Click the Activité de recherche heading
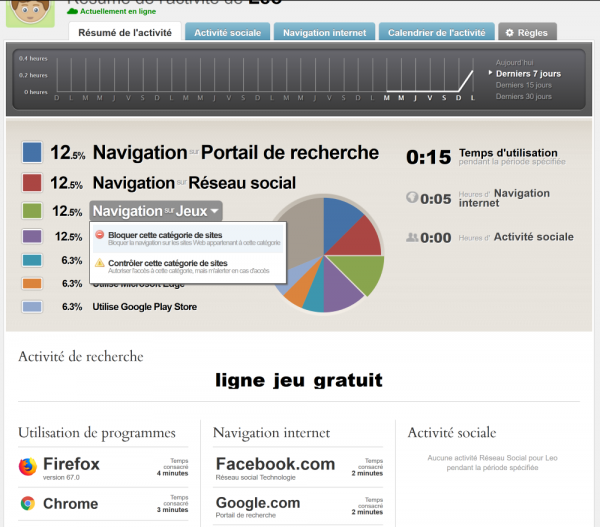This screenshot has width=600, height=527. pyautogui.click(x=81, y=356)
